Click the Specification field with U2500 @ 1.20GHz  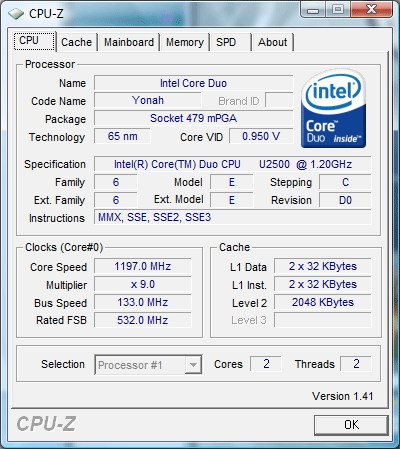point(233,164)
